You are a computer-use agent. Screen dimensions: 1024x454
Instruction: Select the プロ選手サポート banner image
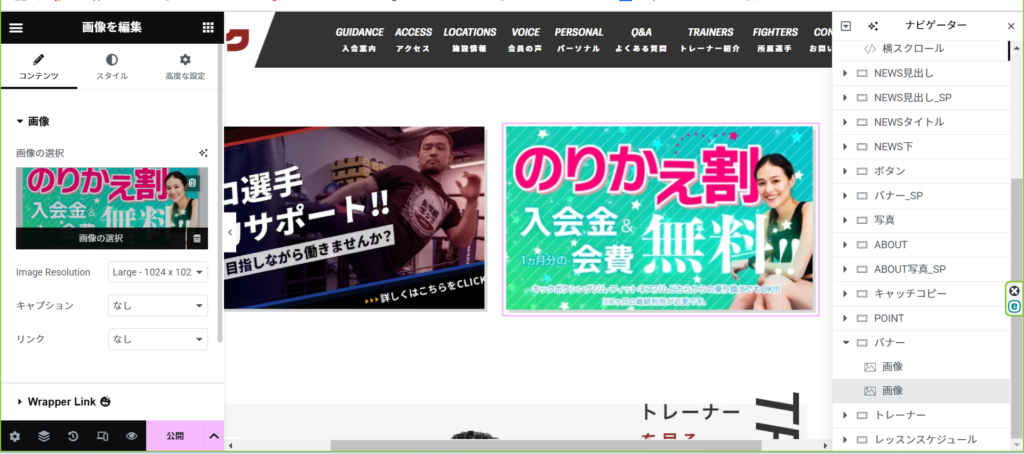[x=355, y=218]
